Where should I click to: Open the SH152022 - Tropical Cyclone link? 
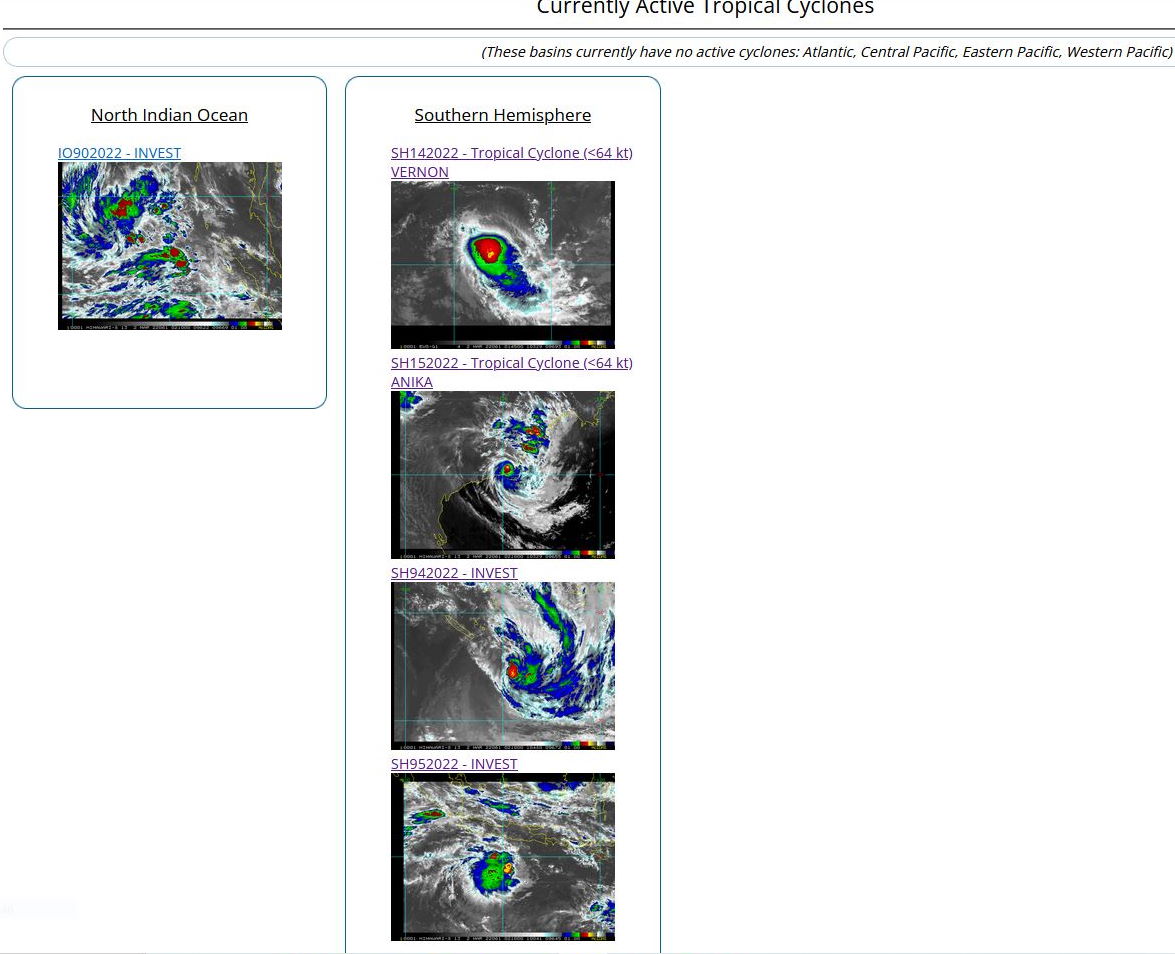511,363
